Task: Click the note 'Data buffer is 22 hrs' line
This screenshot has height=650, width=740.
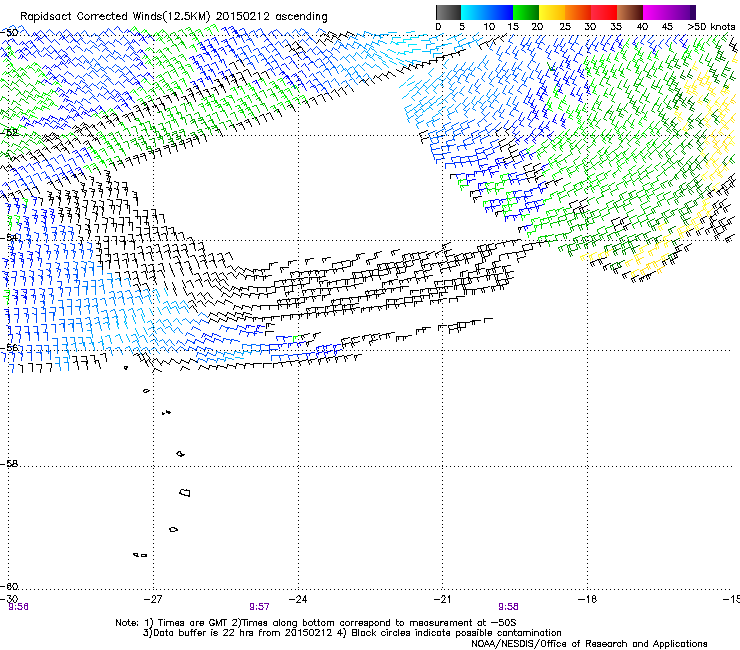Action: [352, 633]
